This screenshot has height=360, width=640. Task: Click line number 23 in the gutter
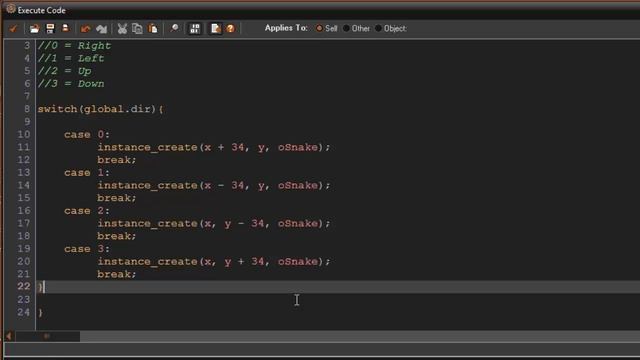tap(24, 300)
